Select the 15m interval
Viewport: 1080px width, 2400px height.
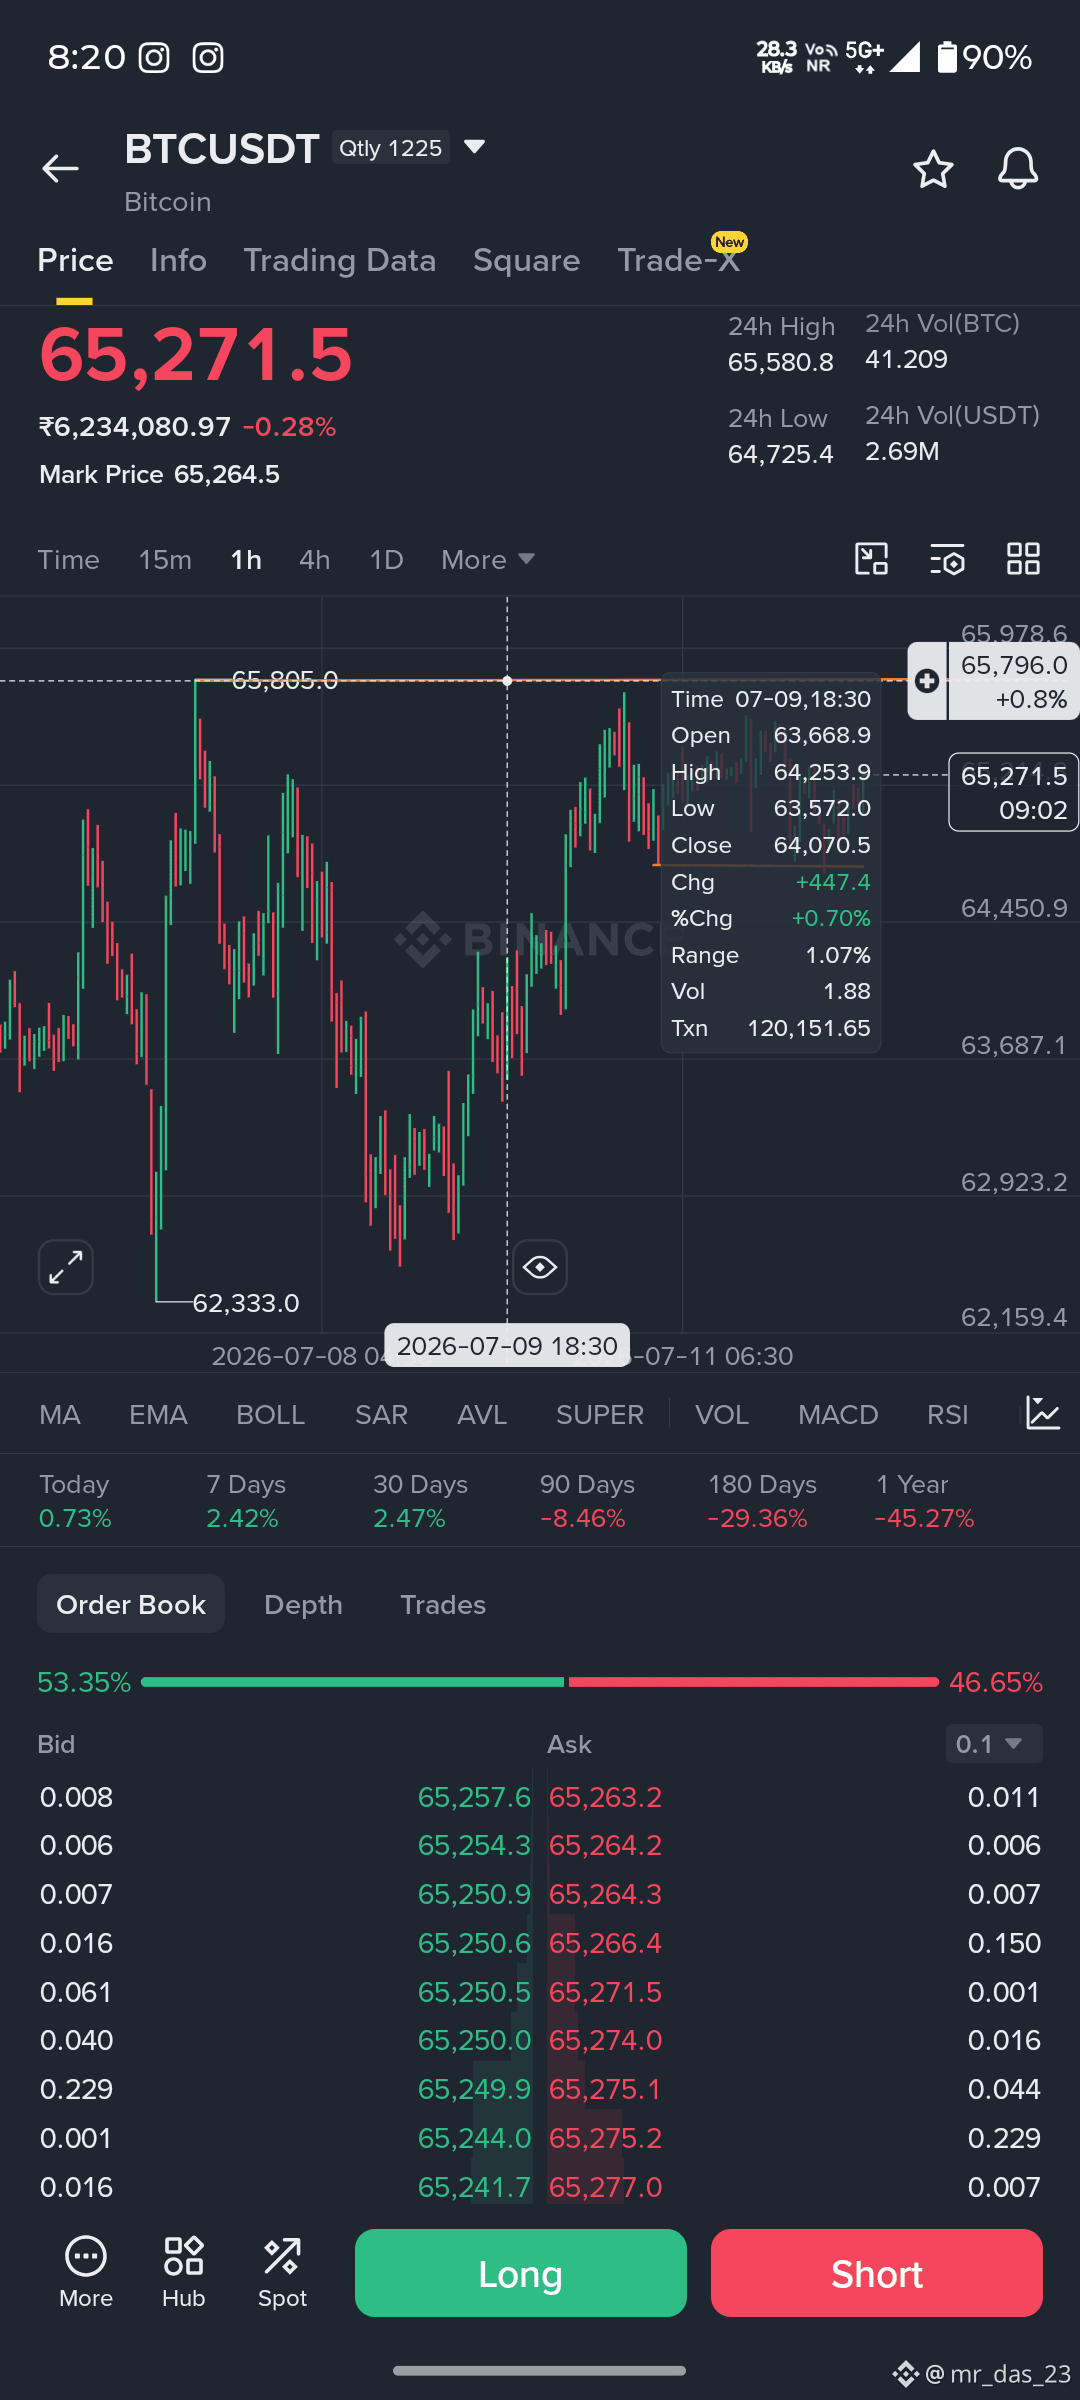pyautogui.click(x=165, y=559)
